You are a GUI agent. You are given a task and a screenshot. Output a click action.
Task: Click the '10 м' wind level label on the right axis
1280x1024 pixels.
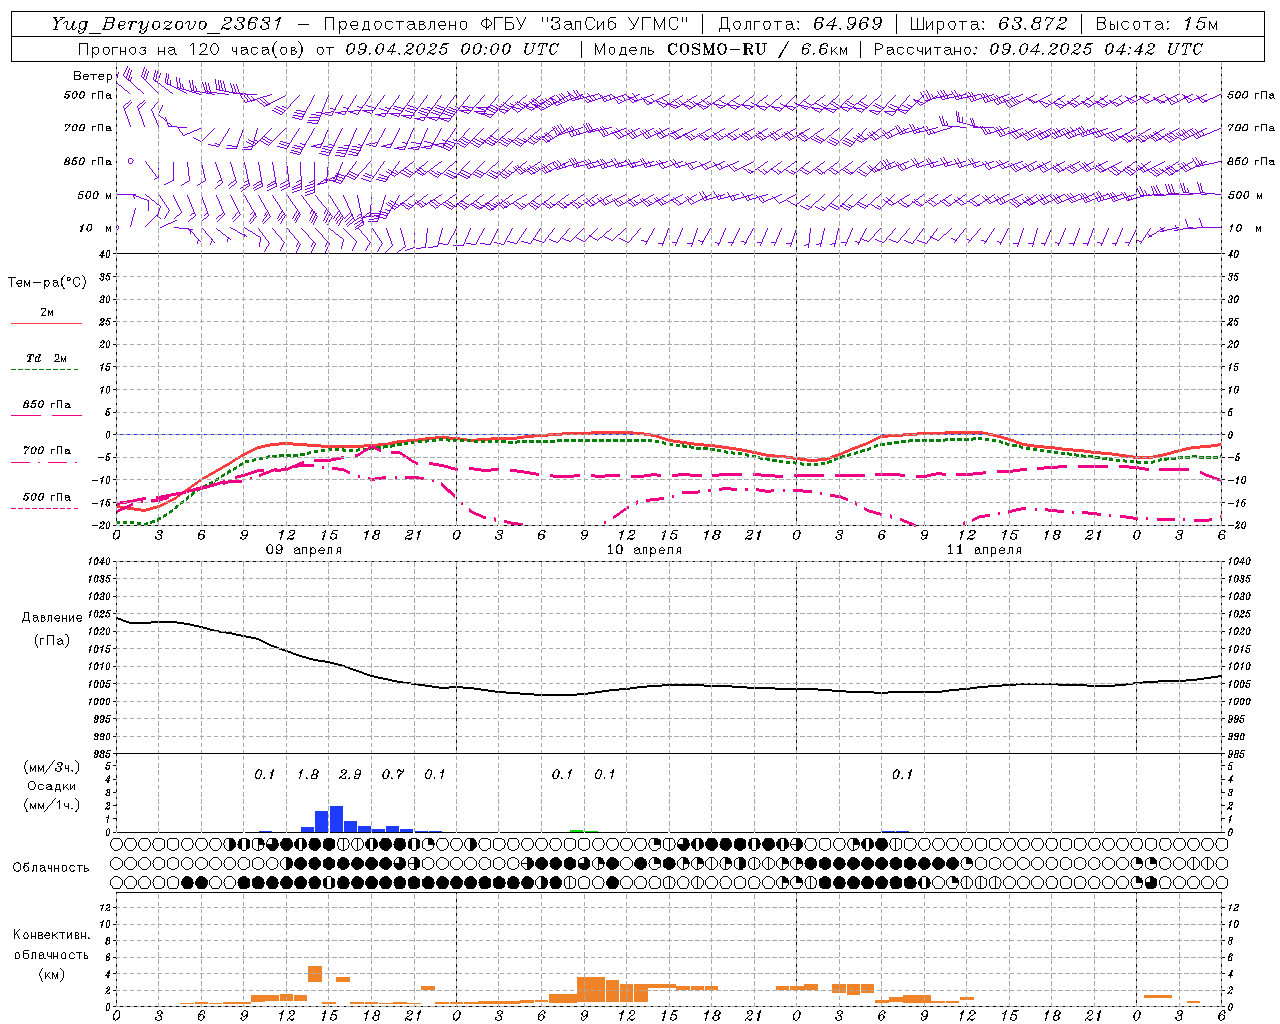tap(1243, 228)
